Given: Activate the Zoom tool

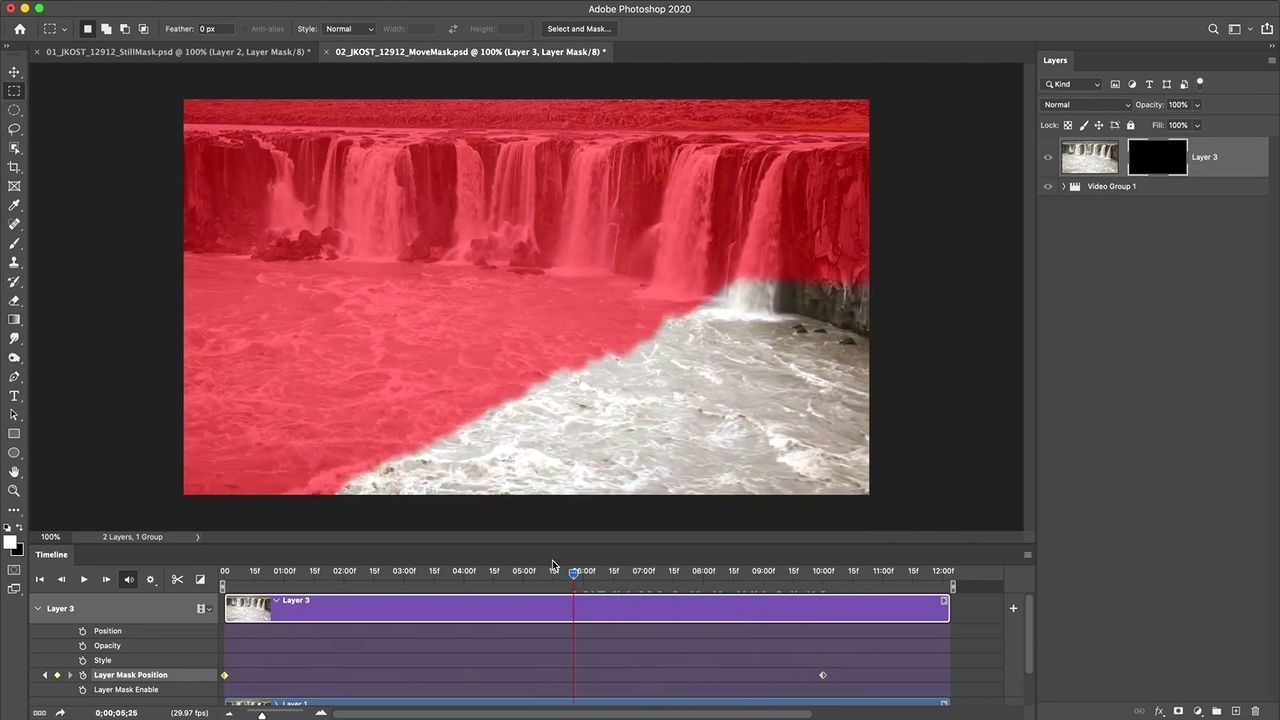Looking at the screenshot, I should [14, 491].
